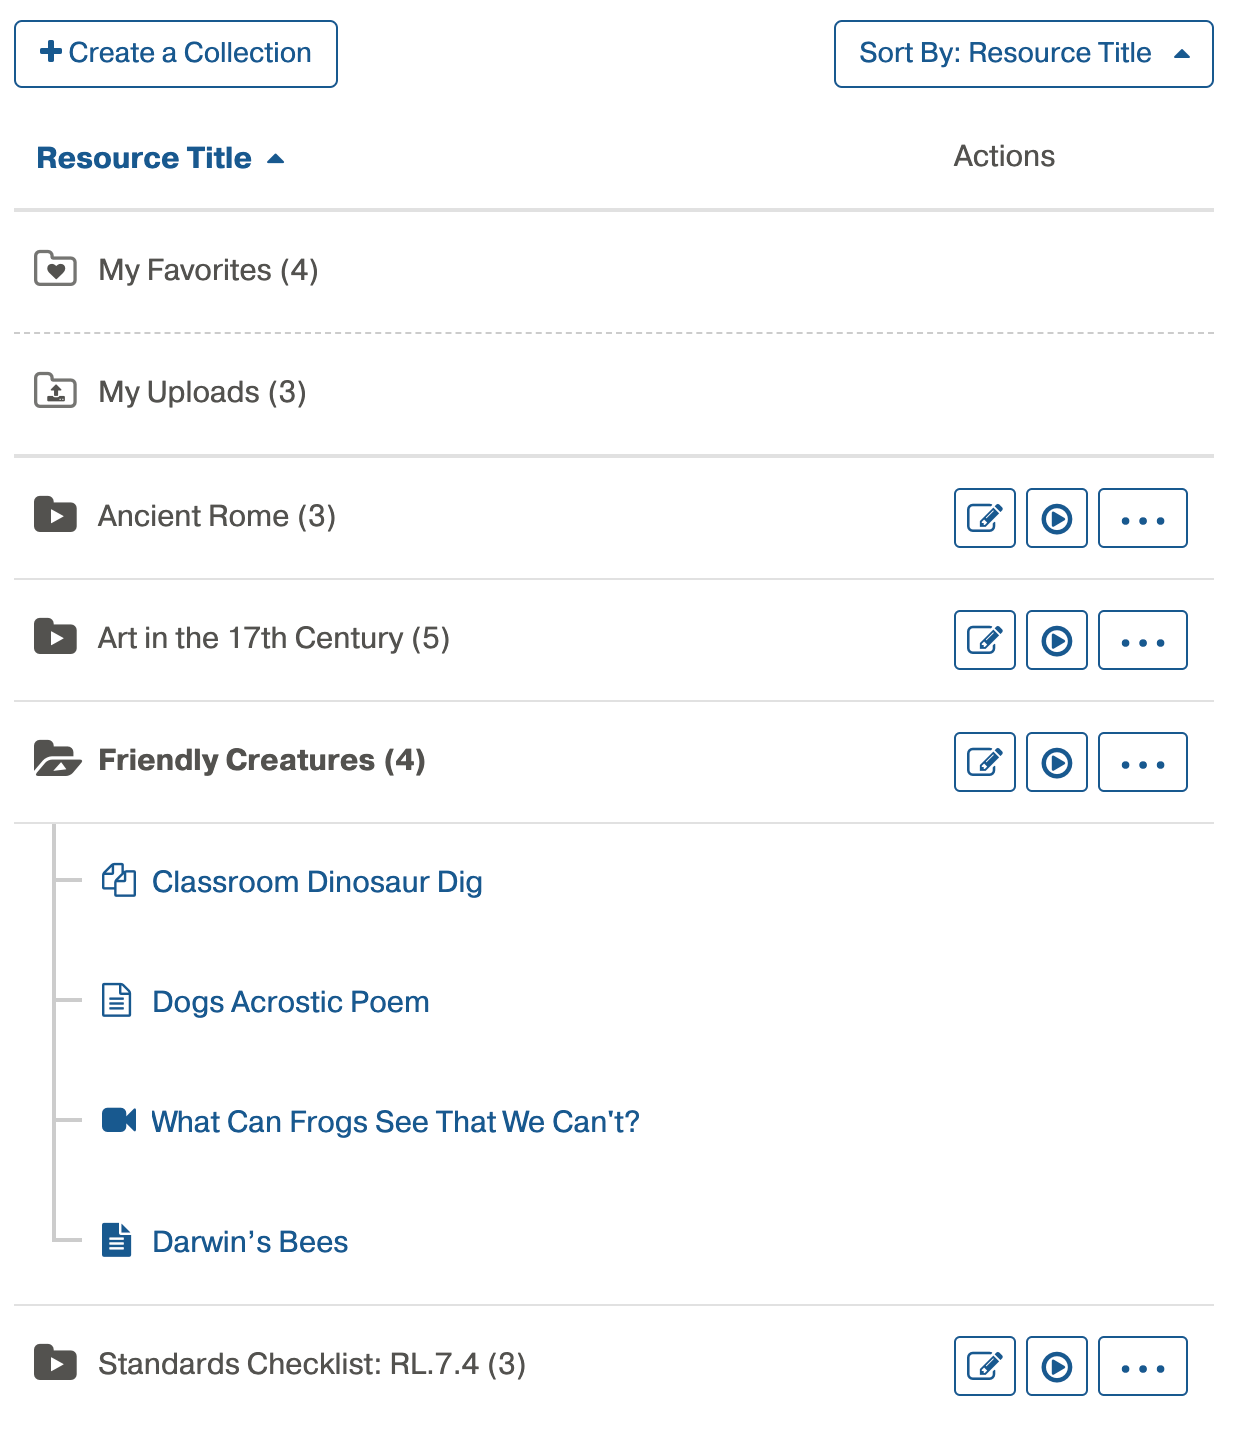This screenshot has height=1434, width=1236.
Task: Open more options for Friendly Creatures
Action: tap(1142, 762)
